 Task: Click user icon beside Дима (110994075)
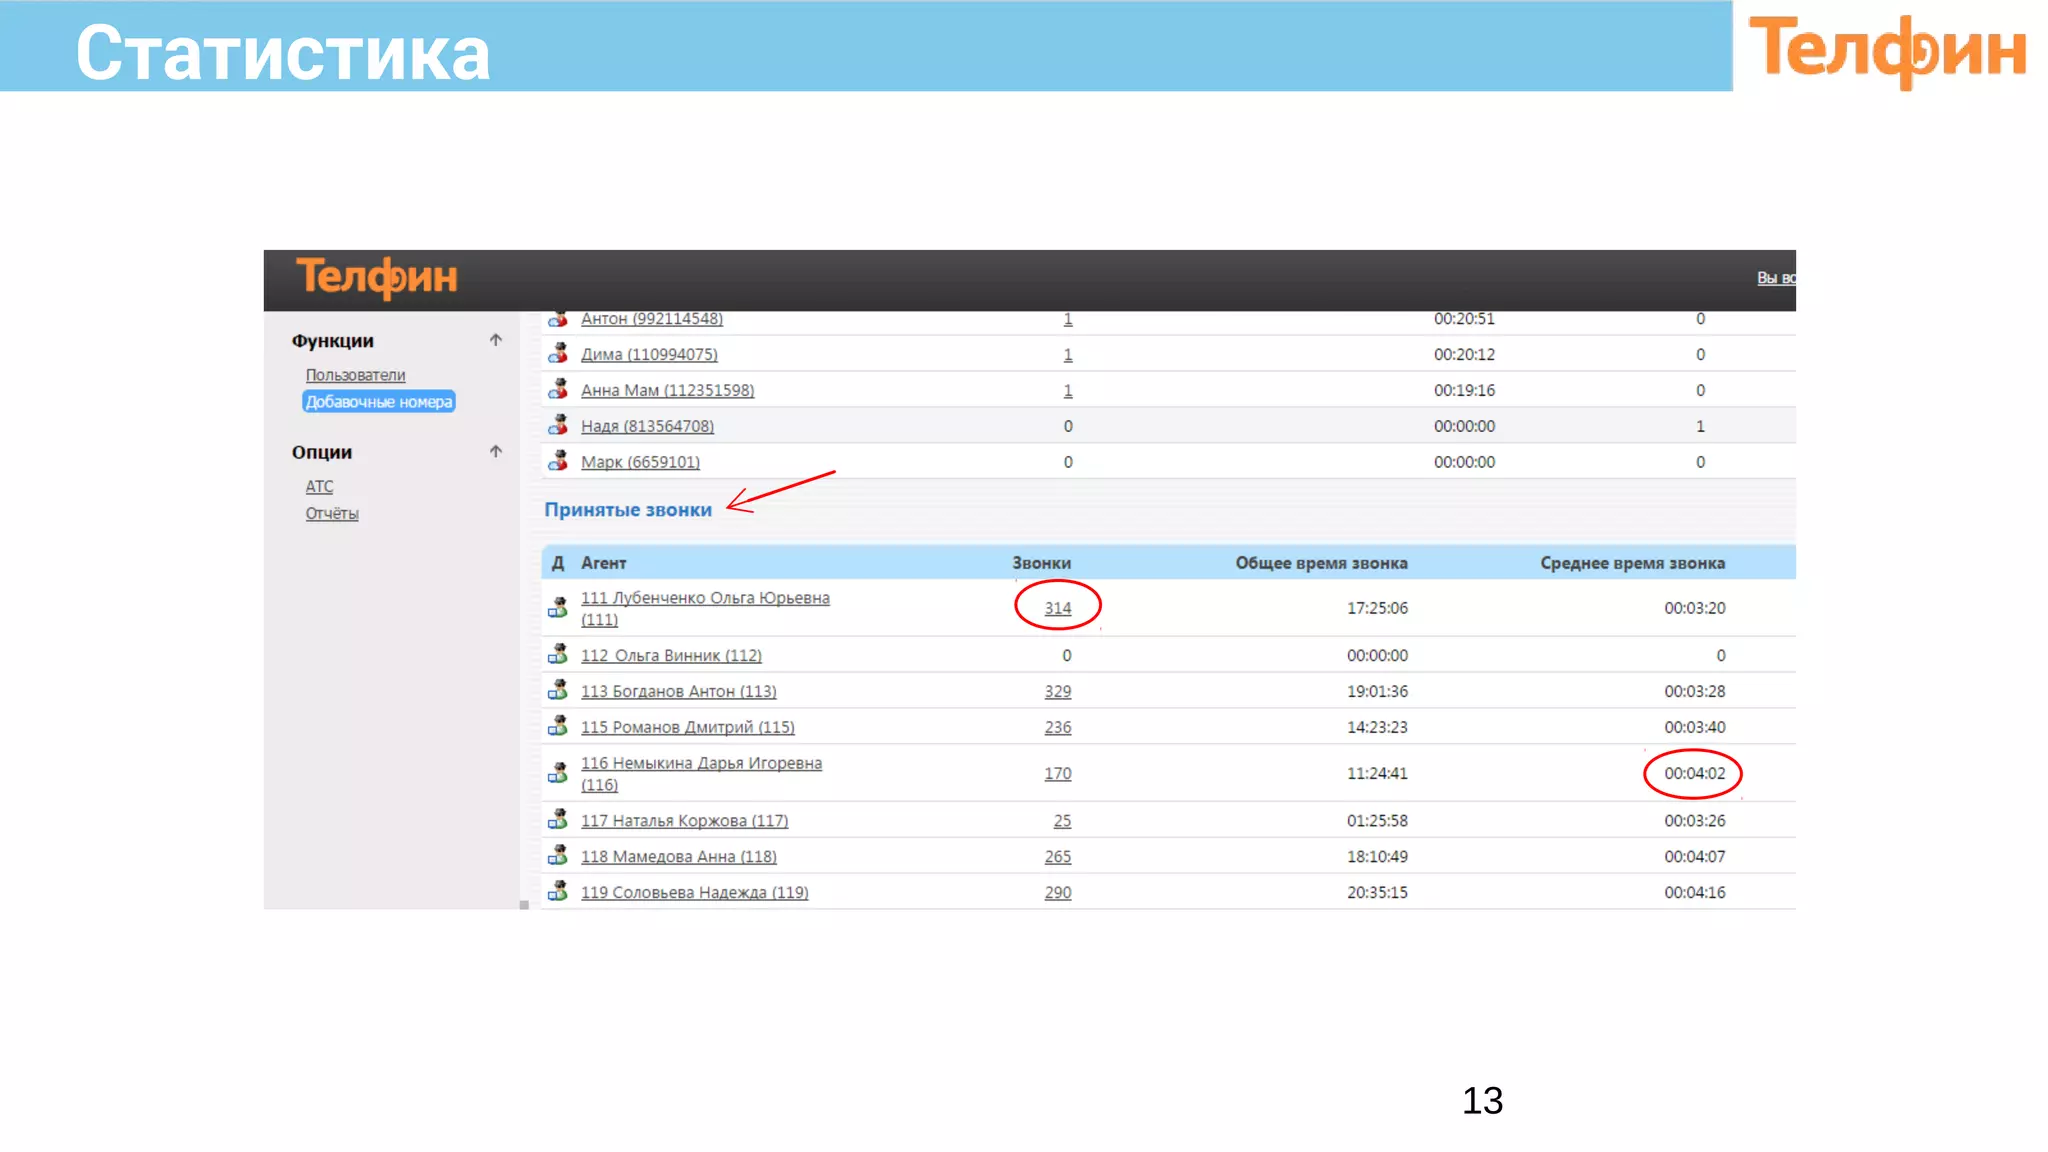click(x=558, y=354)
